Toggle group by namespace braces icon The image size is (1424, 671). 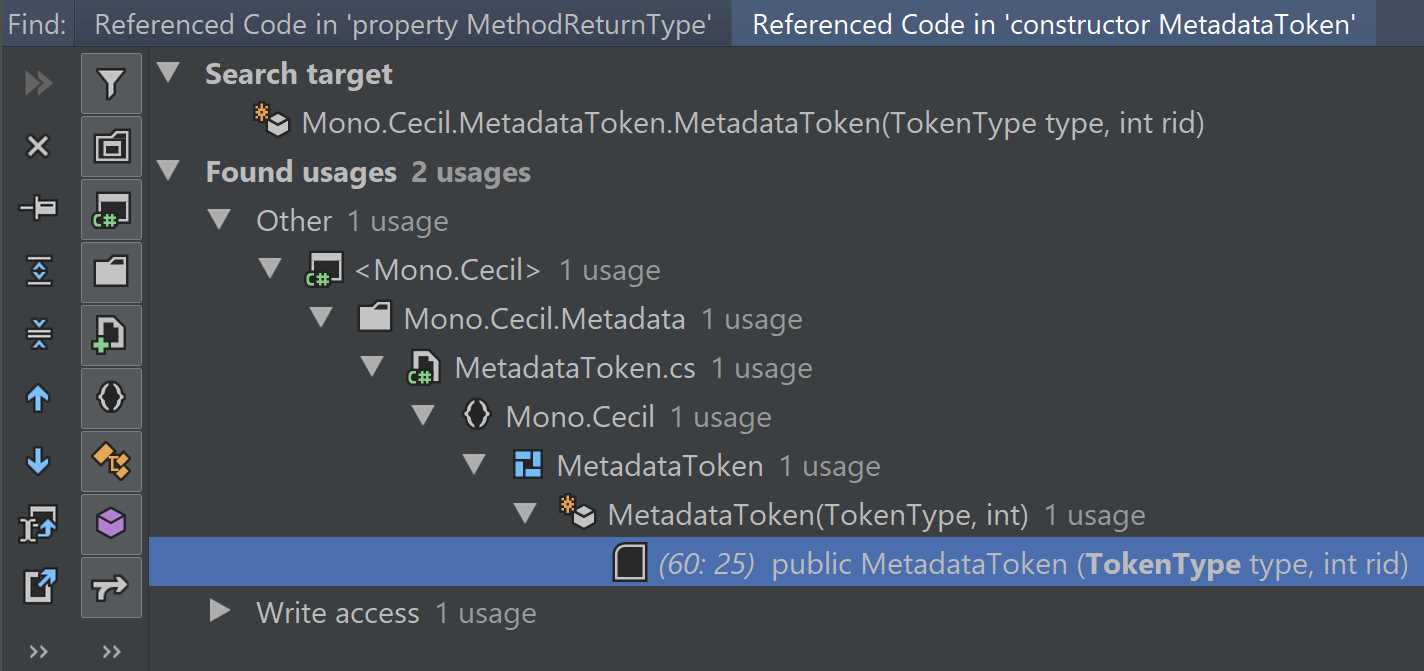[x=111, y=398]
